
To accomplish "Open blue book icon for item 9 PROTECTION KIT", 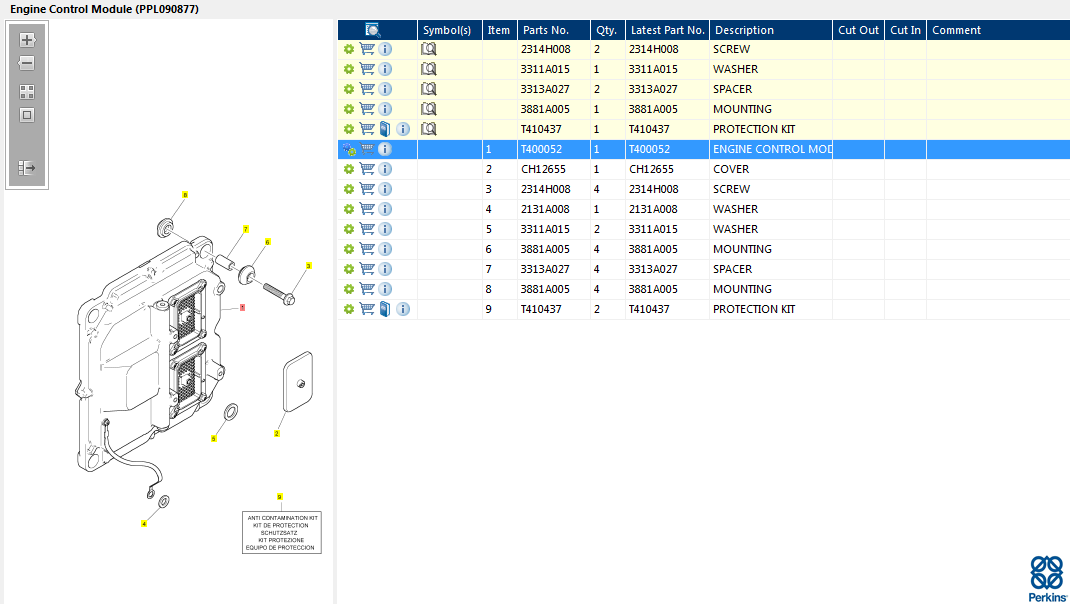I will coord(385,309).
